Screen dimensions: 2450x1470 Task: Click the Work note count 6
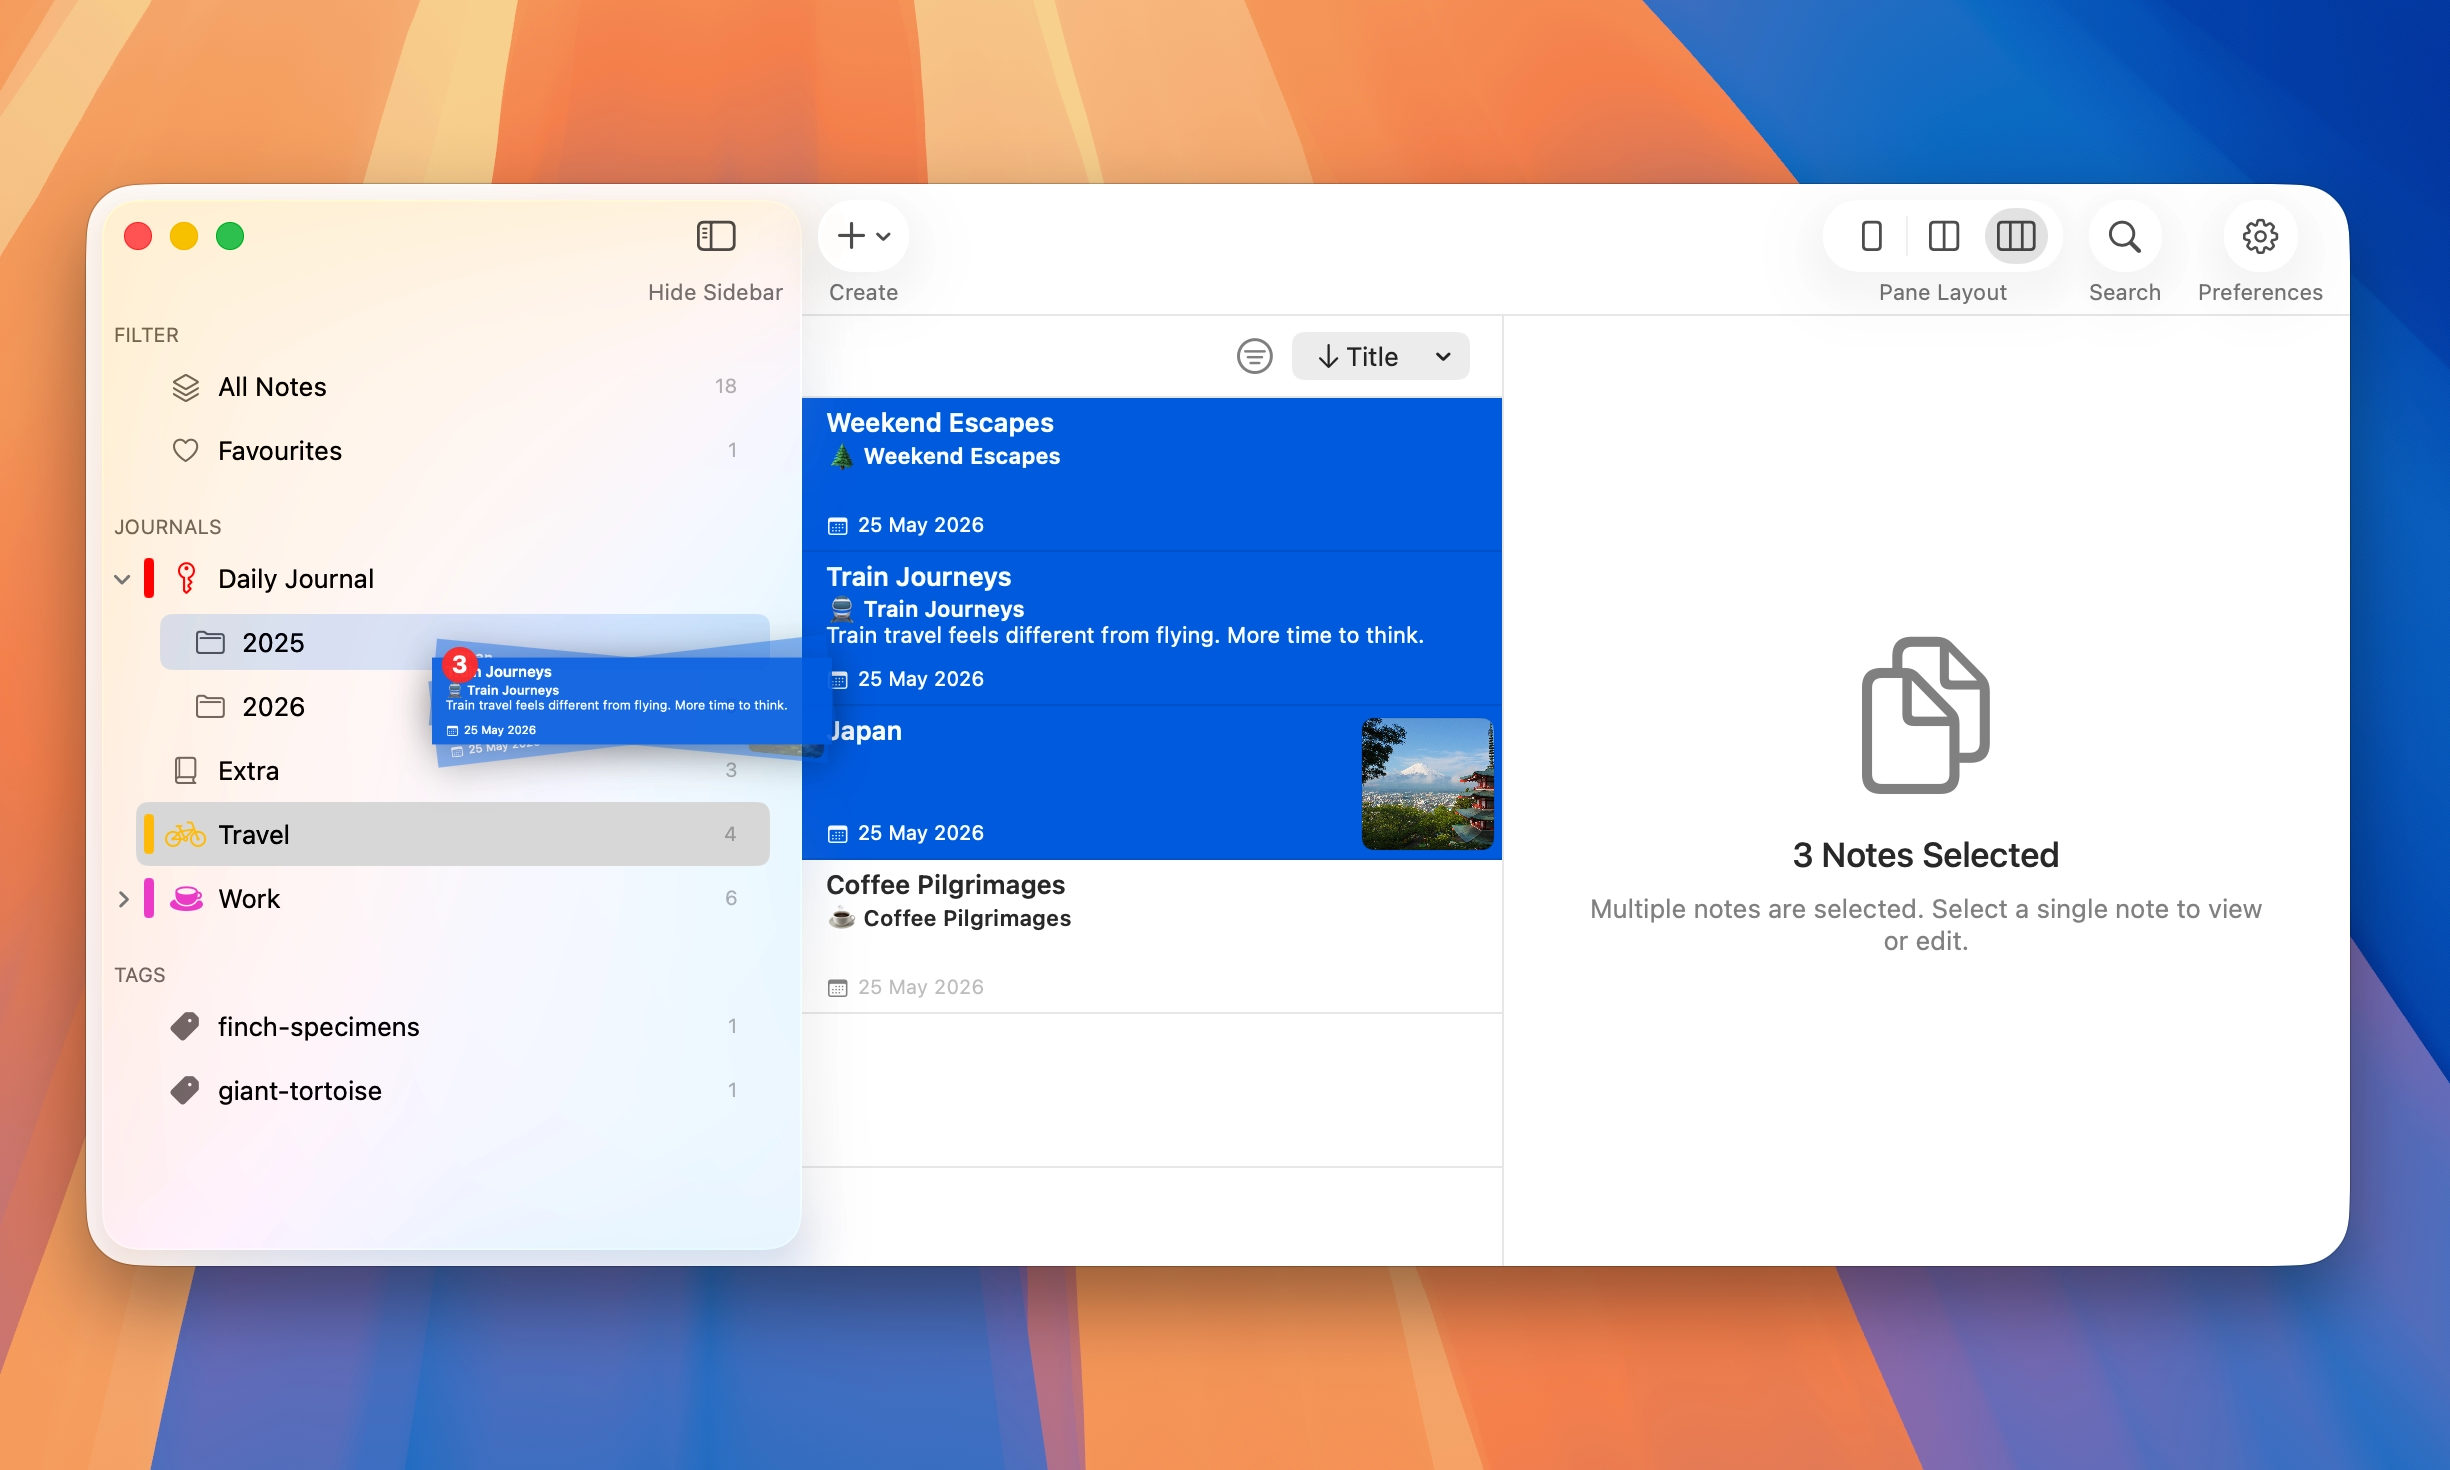[x=731, y=898]
